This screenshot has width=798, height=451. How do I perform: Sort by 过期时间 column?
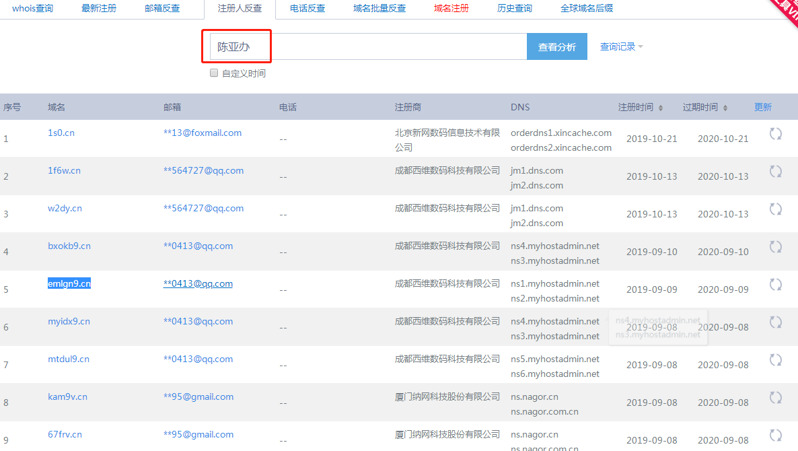coord(705,107)
